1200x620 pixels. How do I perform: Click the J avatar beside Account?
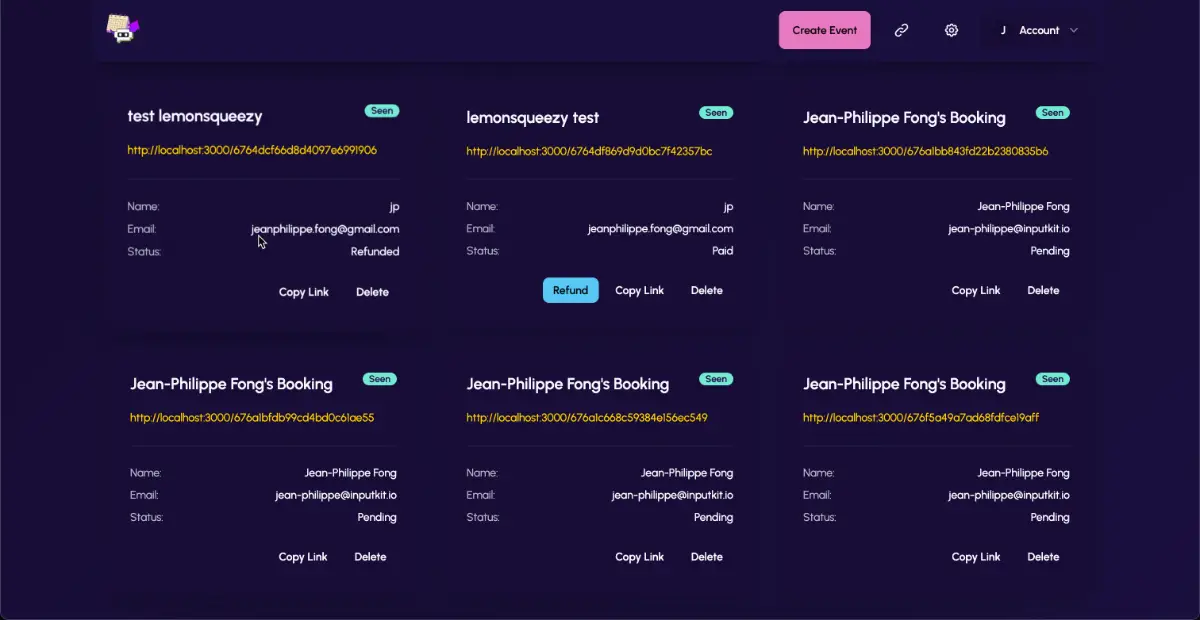(x=1002, y=30)
